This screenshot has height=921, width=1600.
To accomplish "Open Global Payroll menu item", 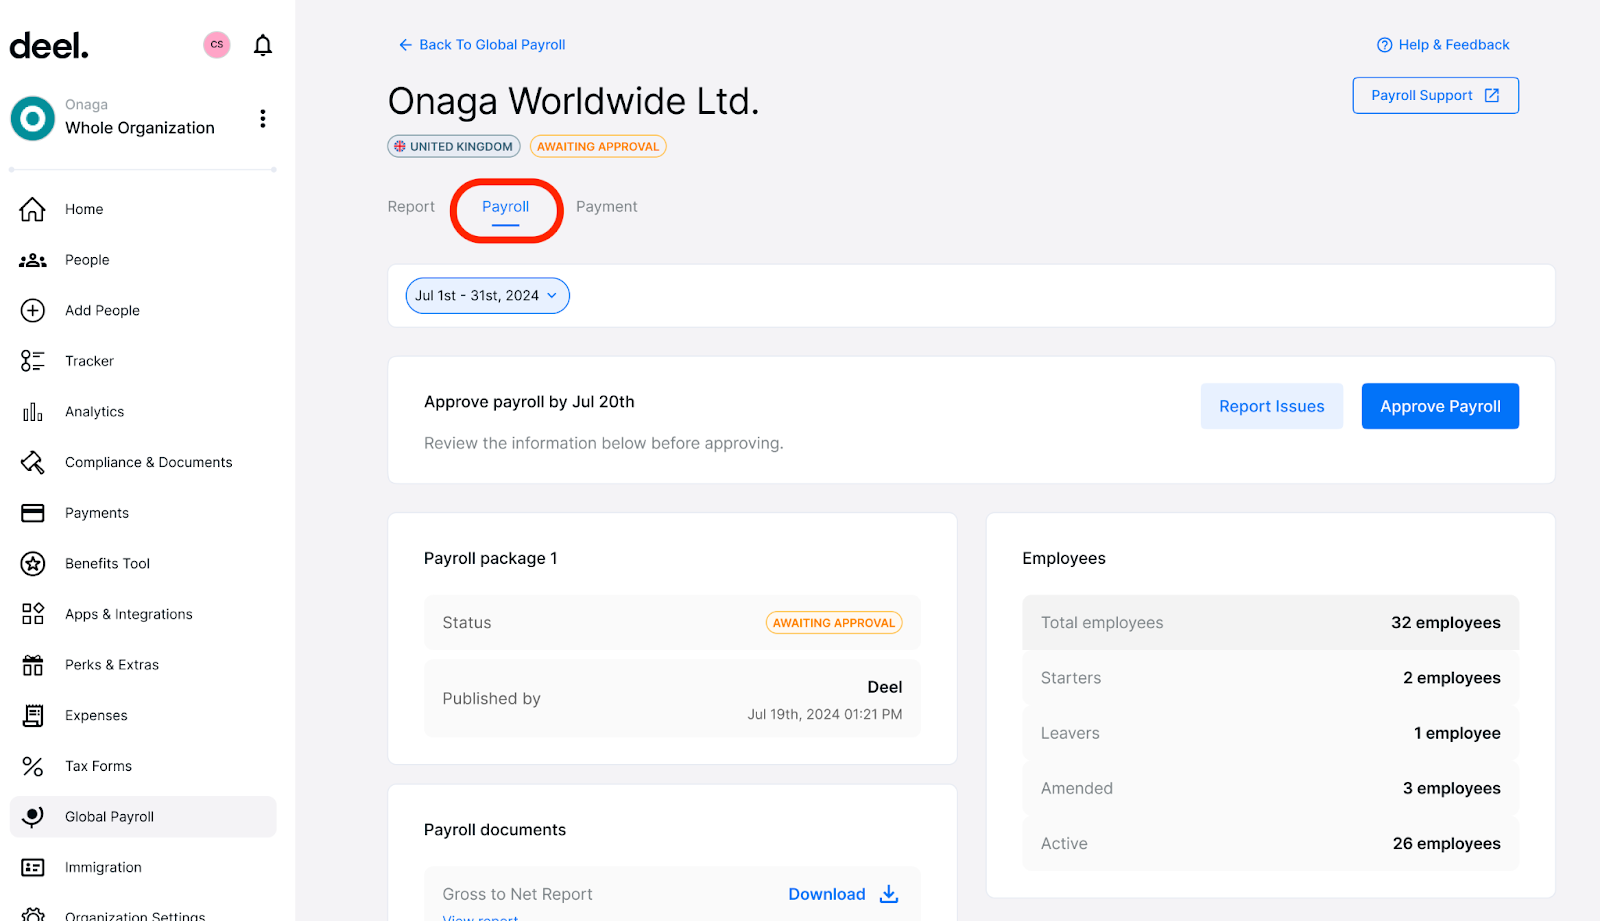I will click(143, 817).
